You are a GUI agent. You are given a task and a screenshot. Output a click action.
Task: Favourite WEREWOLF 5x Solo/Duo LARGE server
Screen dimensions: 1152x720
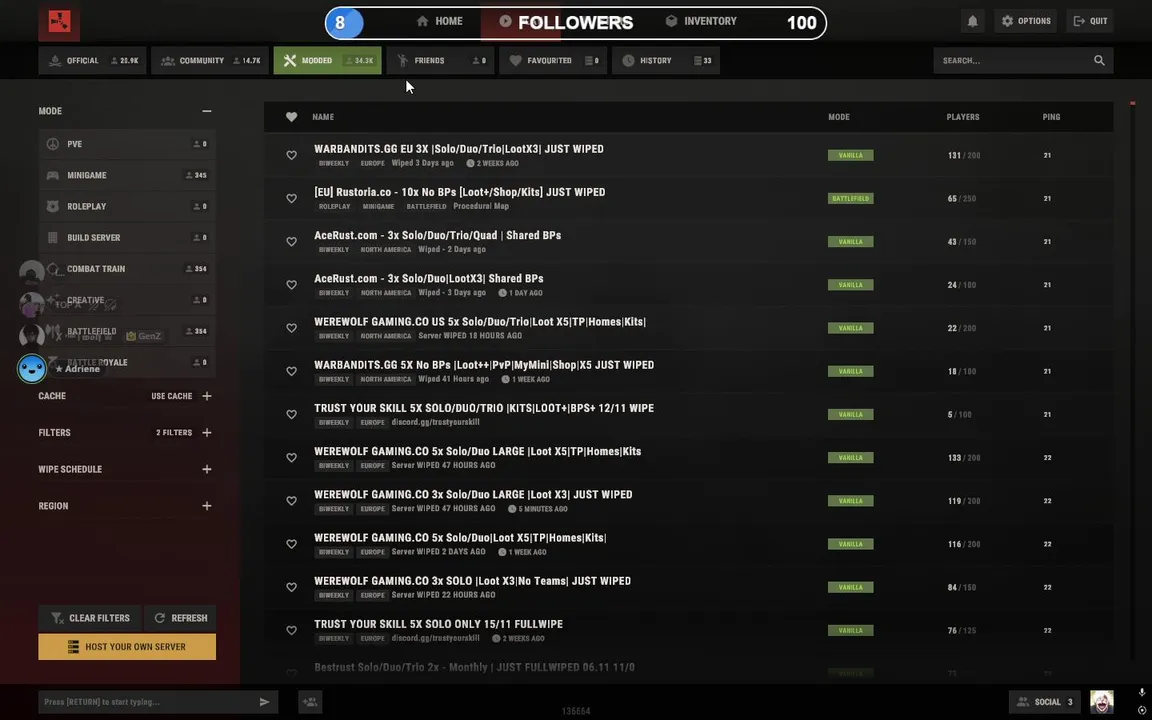tap(292, 458)
